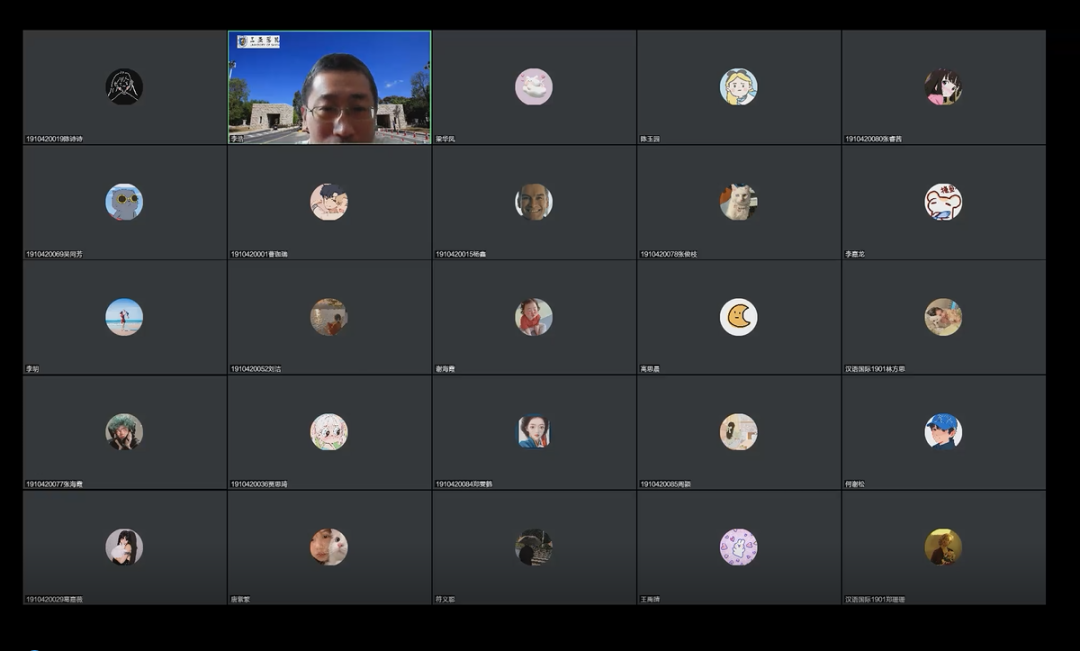Select the participant tile labeled 1910420084
Image resolution: width=1080 pixels, height=651 pixels.
(x=533, y=433)
